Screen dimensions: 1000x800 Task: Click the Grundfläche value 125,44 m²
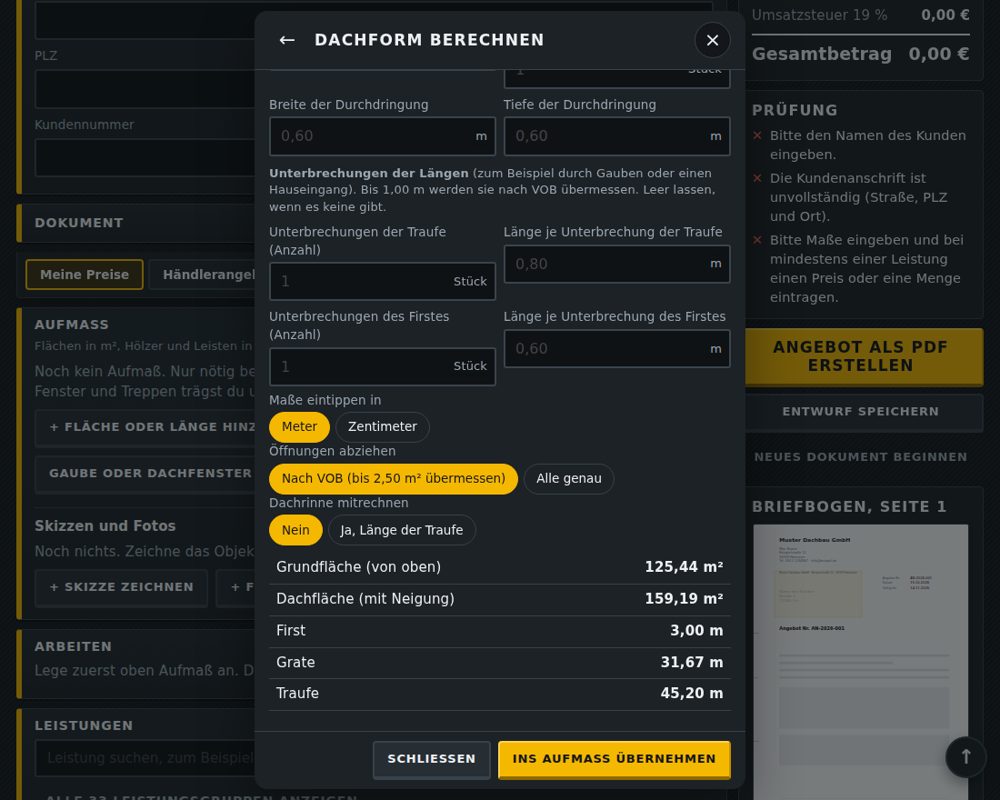pyautogui.click(x=684, y=567)
